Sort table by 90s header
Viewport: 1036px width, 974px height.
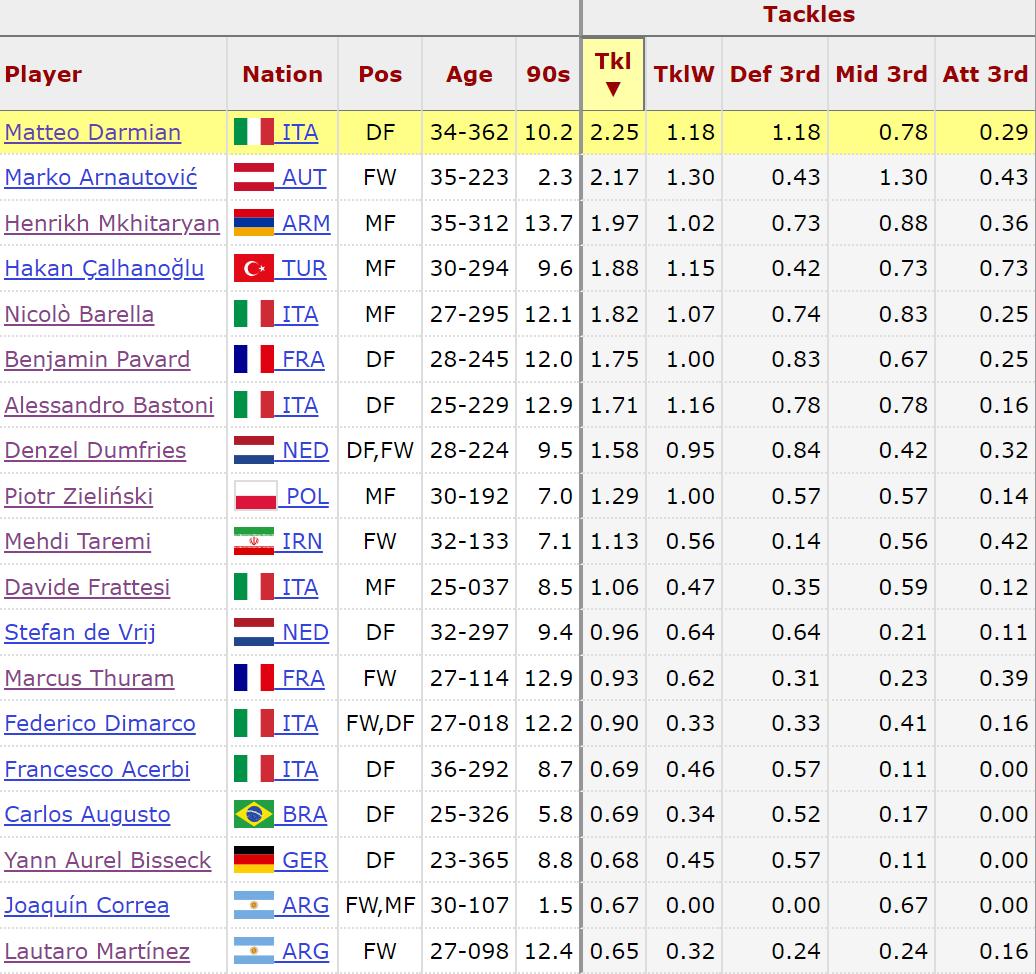(548, 74)
